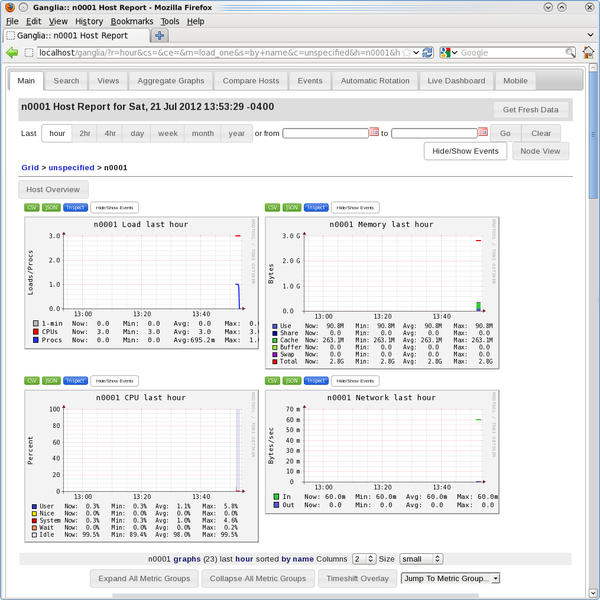Open the Tools menu
Image resolution: width=600 pixels, height=600 pixels.
tap(170, 21)
